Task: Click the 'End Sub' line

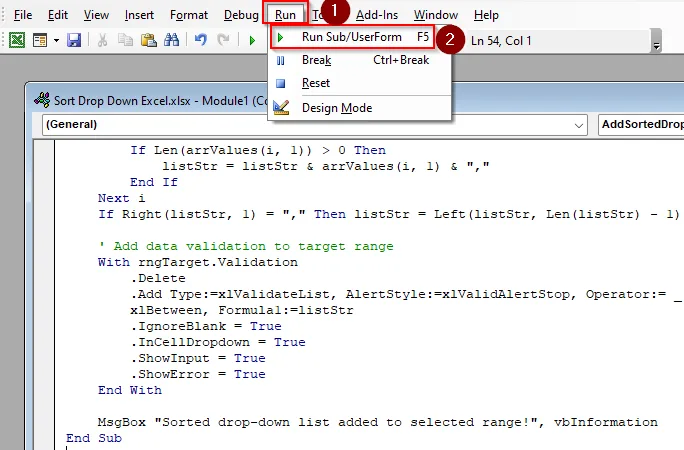Action: click(94, 438)
